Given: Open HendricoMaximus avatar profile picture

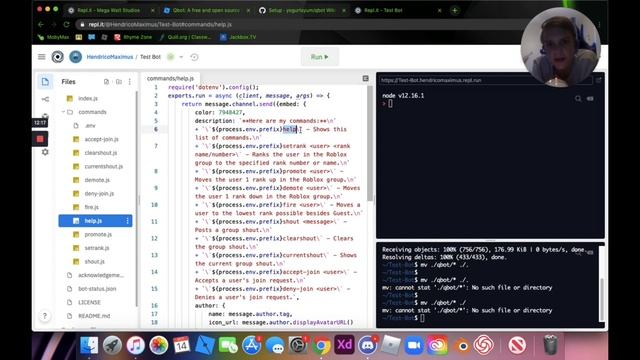Looking at the screenshot, I should (76, 57).
